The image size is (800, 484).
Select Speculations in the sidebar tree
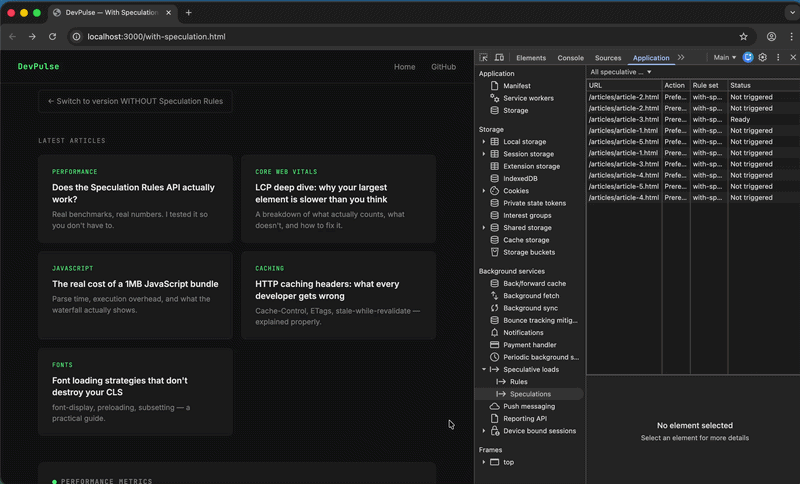[x=530, y=394]
